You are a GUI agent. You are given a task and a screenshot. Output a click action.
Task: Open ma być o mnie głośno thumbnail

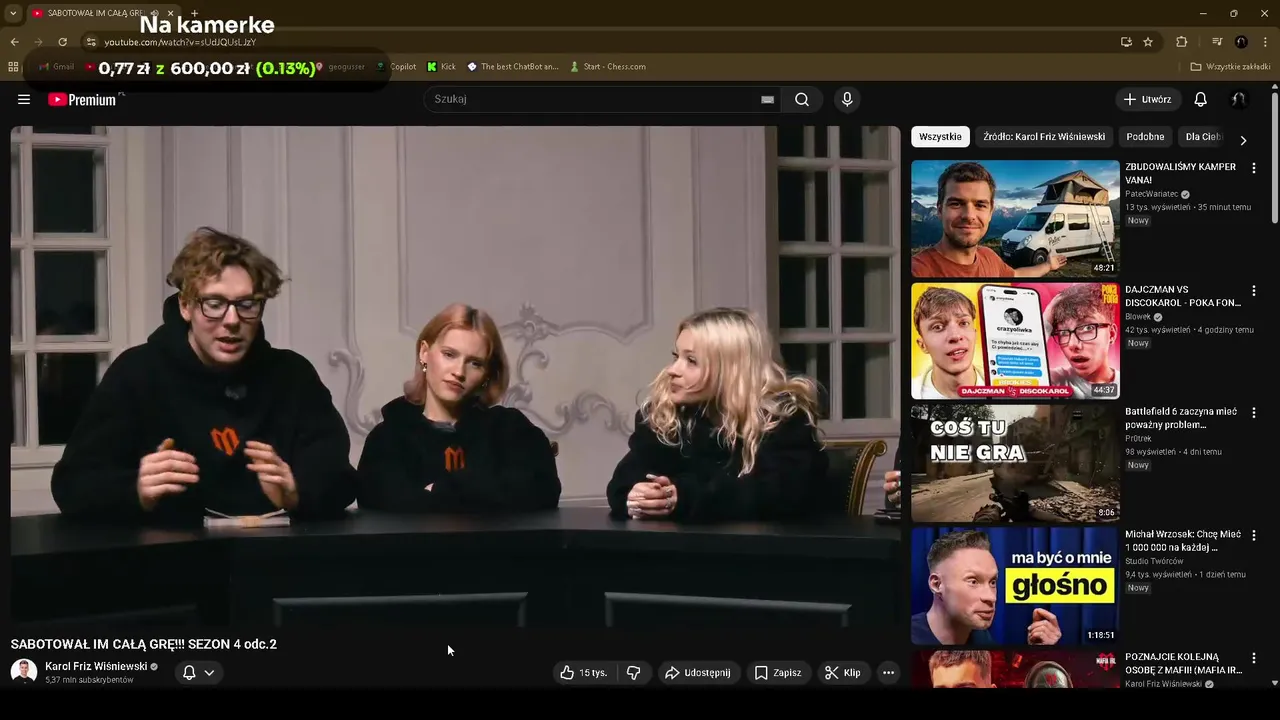pyautogui.click(x=1015, y=586)
